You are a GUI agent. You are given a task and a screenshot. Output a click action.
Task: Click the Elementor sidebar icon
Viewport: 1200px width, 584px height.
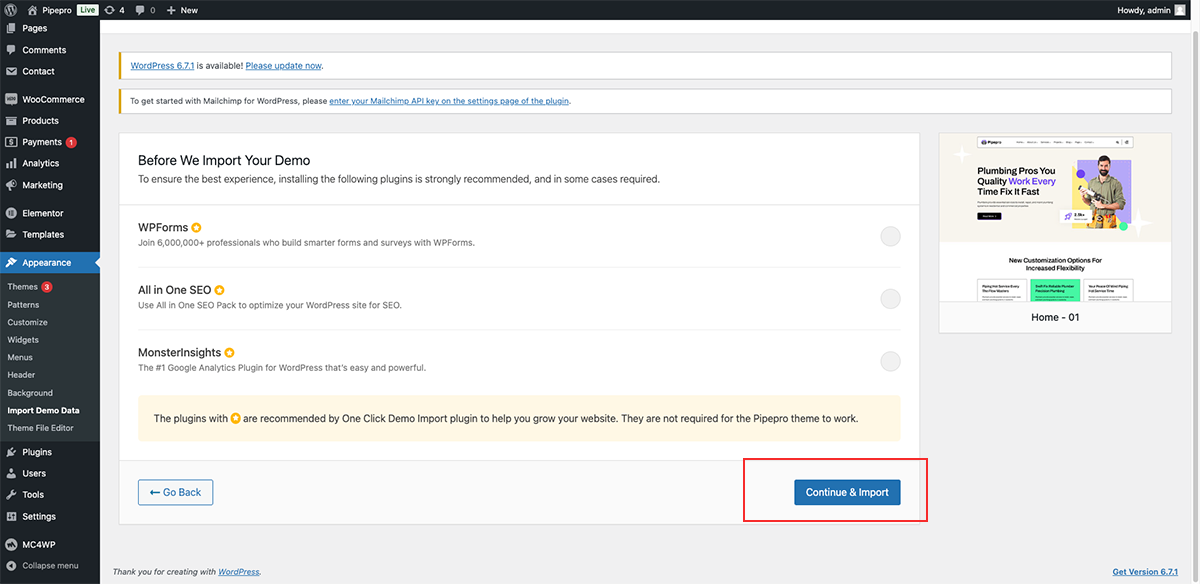(11, 213)
